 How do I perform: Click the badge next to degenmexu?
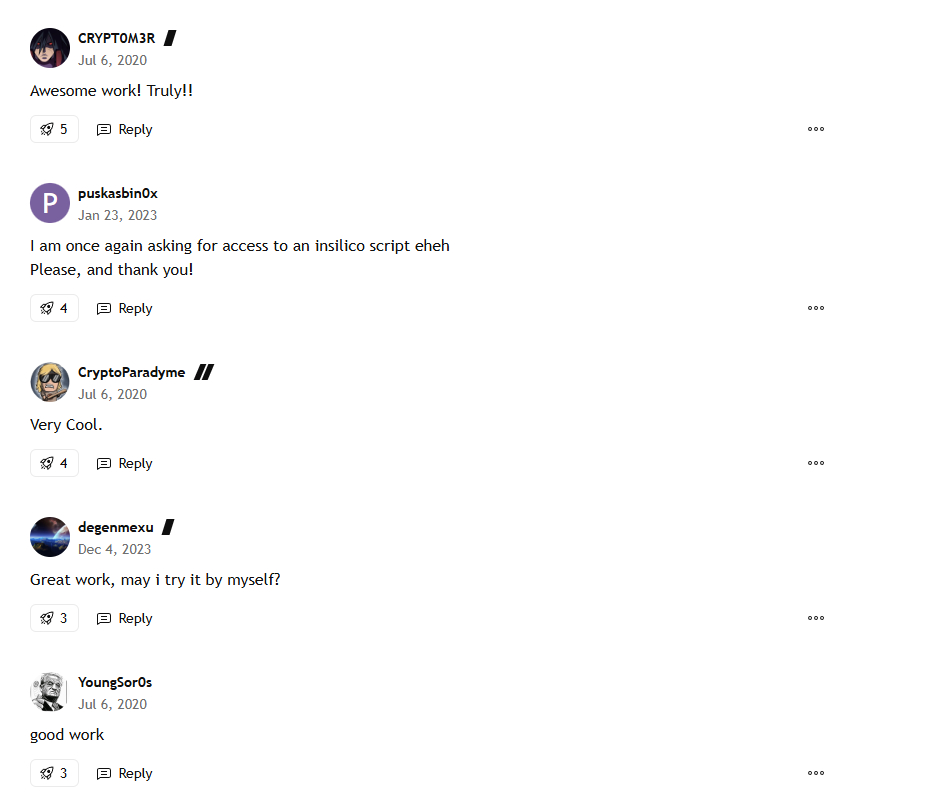pyautogui.click(x=168, y=527)
